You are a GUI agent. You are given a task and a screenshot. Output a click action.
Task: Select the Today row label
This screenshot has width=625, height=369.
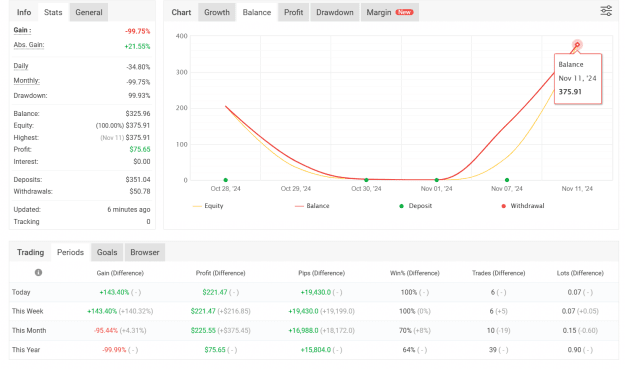(x=21, y=292)
